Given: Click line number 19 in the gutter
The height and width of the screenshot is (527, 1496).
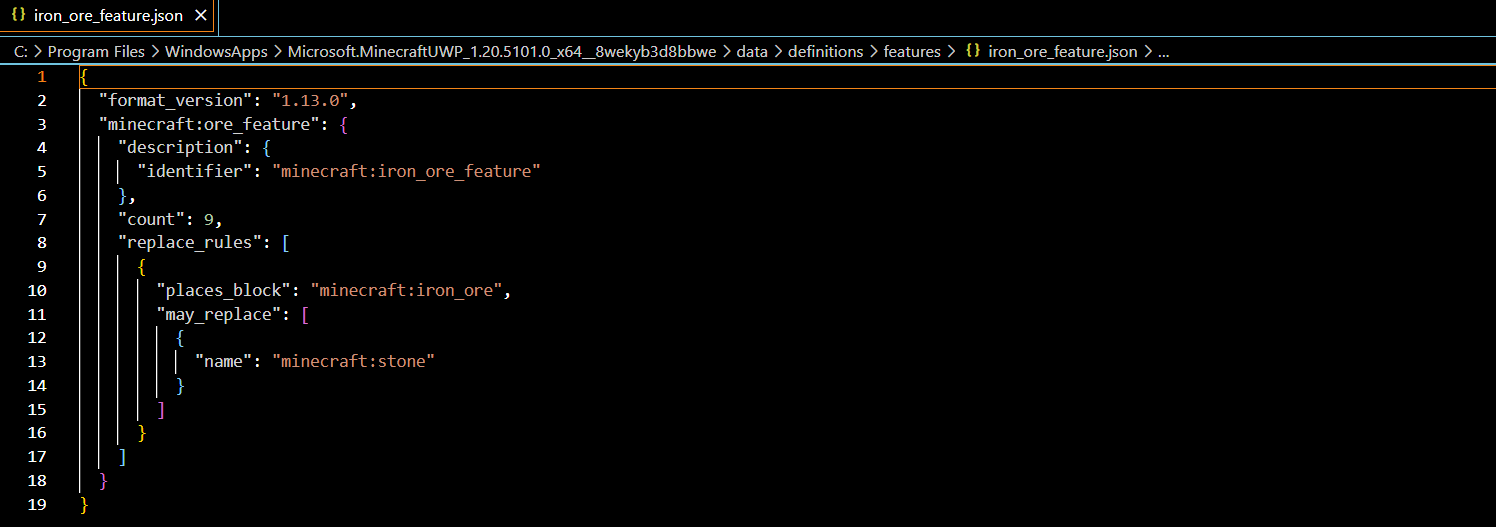Looking at the screenshot, I should (37, 504).
